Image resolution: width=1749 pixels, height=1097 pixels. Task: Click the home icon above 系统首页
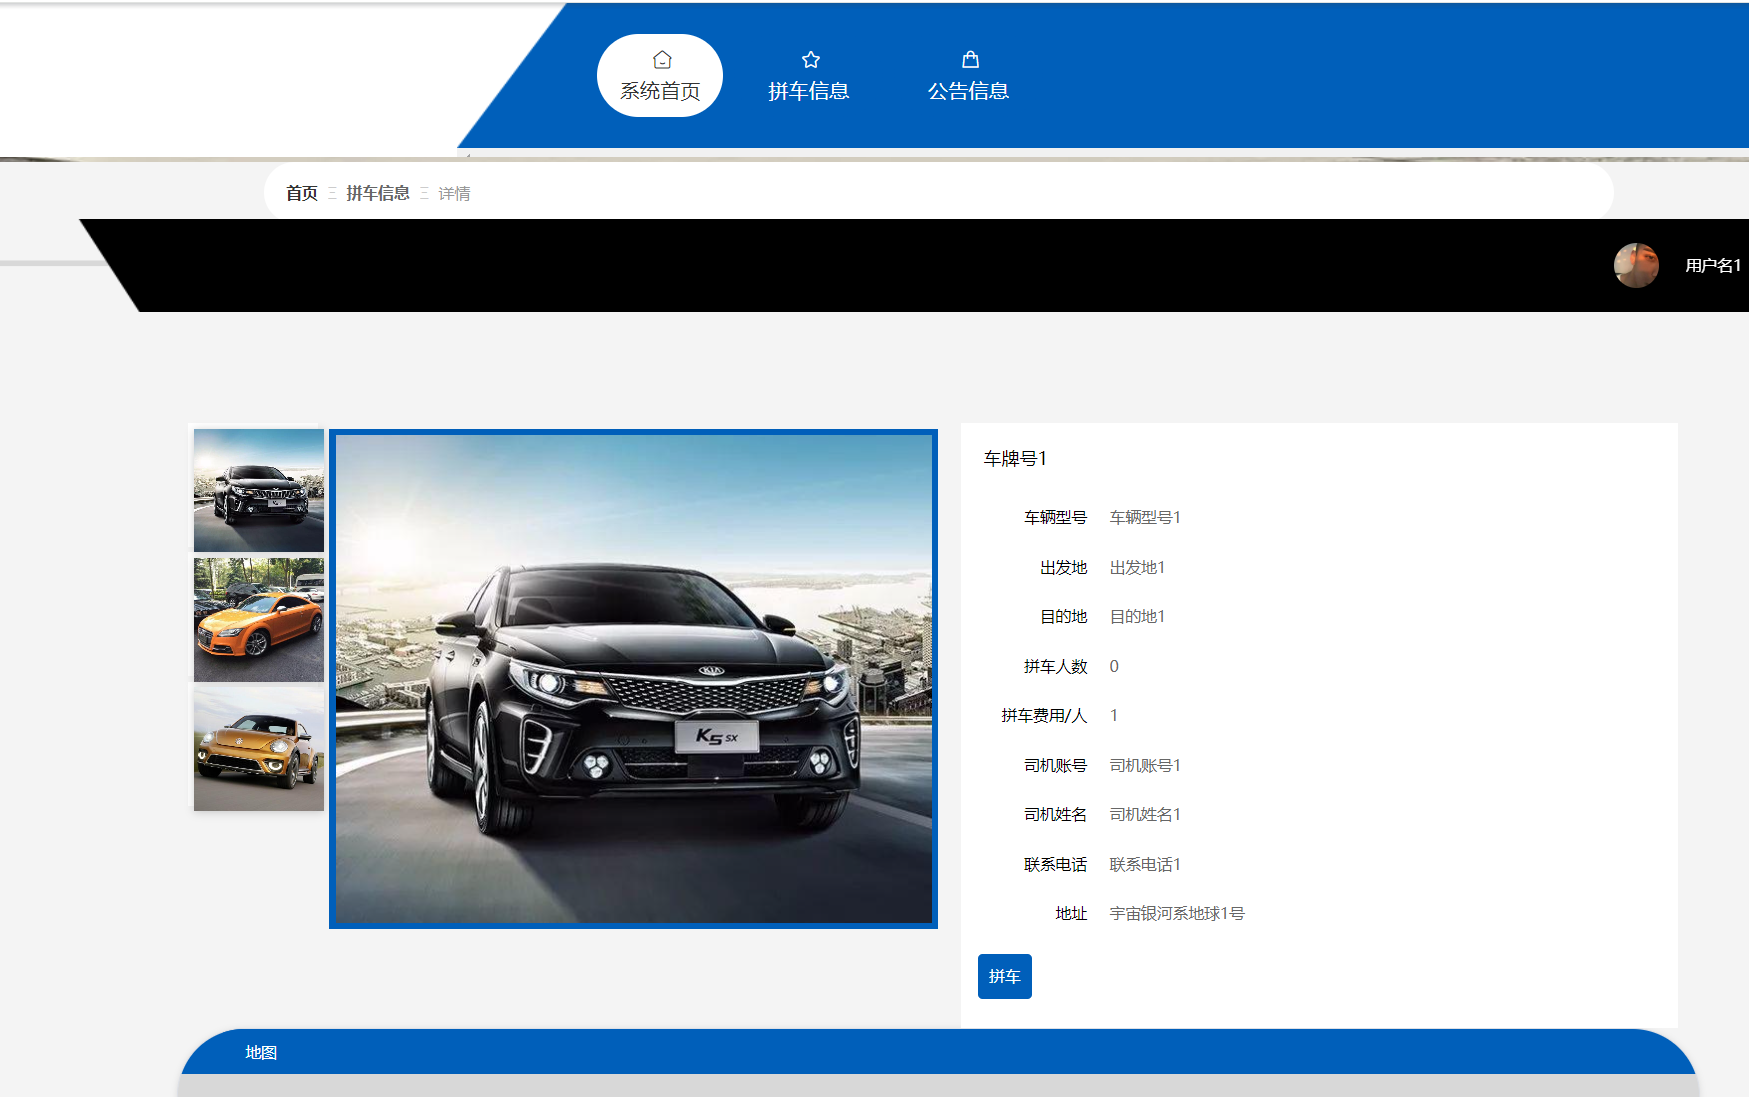pos(660,58)
